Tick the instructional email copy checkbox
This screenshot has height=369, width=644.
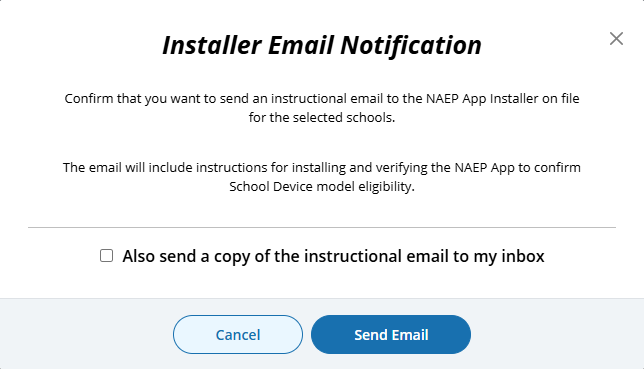click(x=106, y=256)
